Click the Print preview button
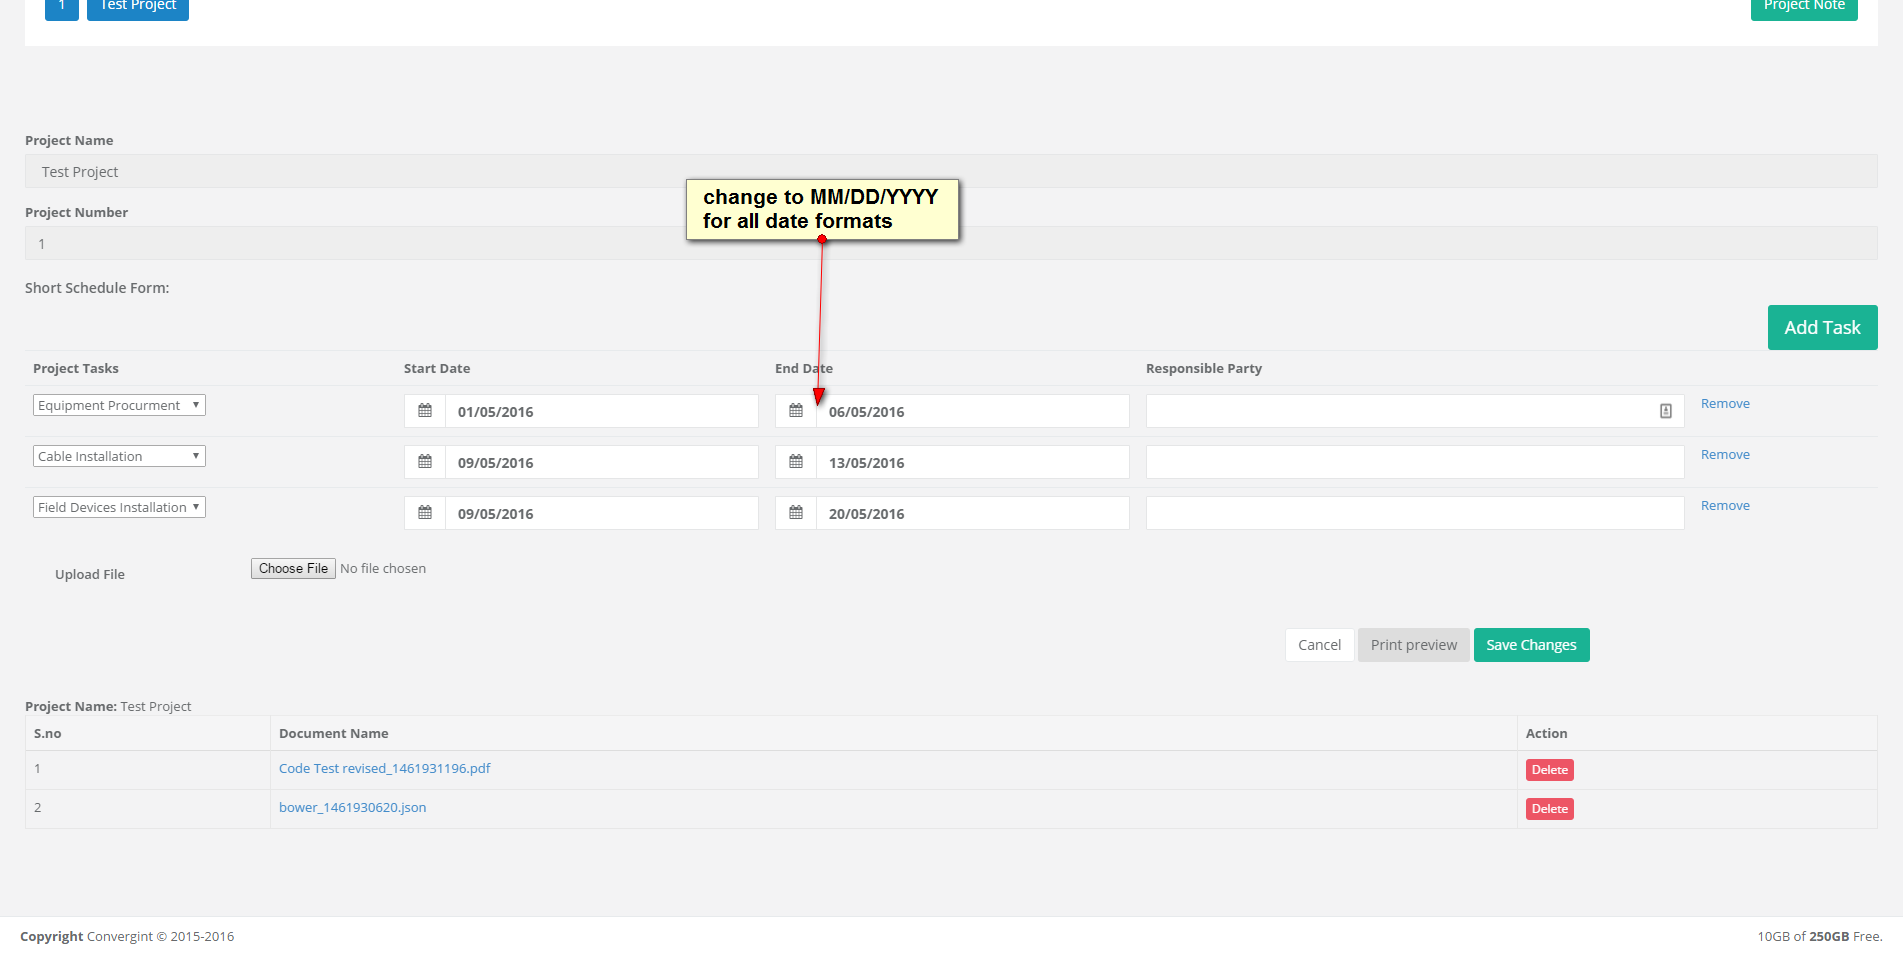The image size is (1903, 955). (1413, 645)
